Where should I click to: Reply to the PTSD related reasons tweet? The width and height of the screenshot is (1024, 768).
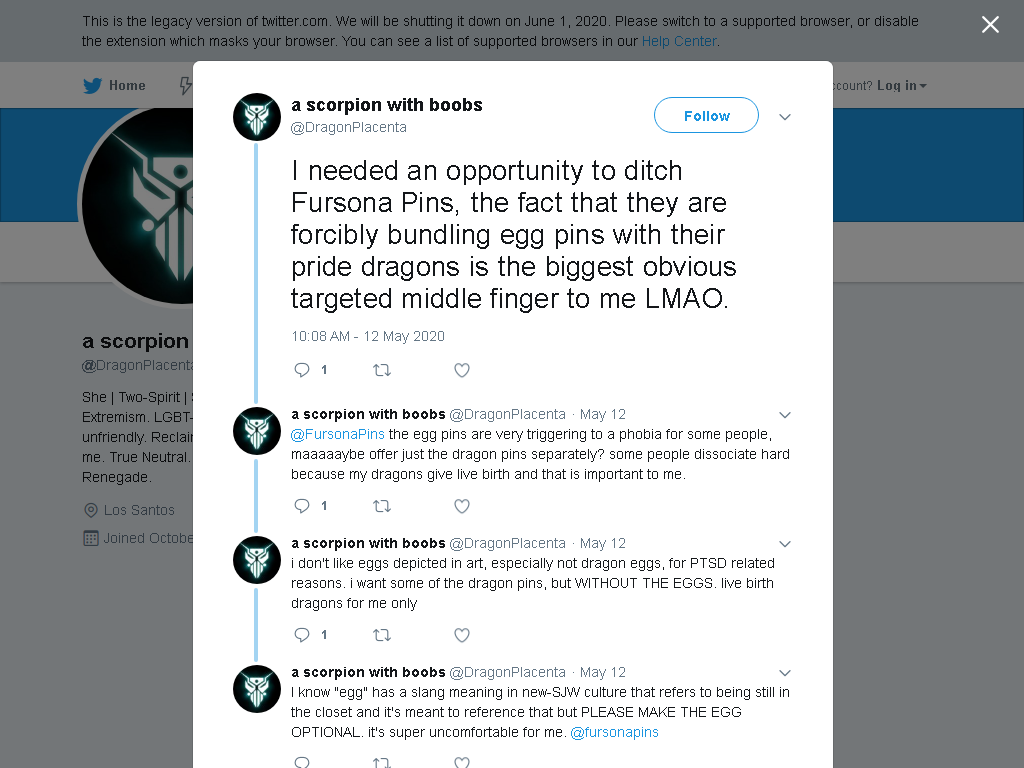pyautogui.click(x=302, y=635)
